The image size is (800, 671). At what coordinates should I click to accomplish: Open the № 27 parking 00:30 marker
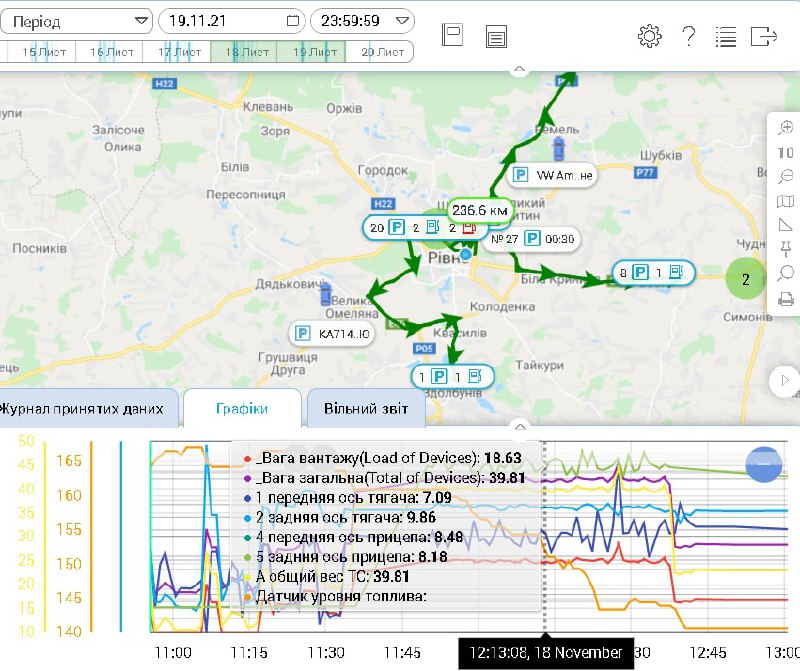(x=532, y=239)
